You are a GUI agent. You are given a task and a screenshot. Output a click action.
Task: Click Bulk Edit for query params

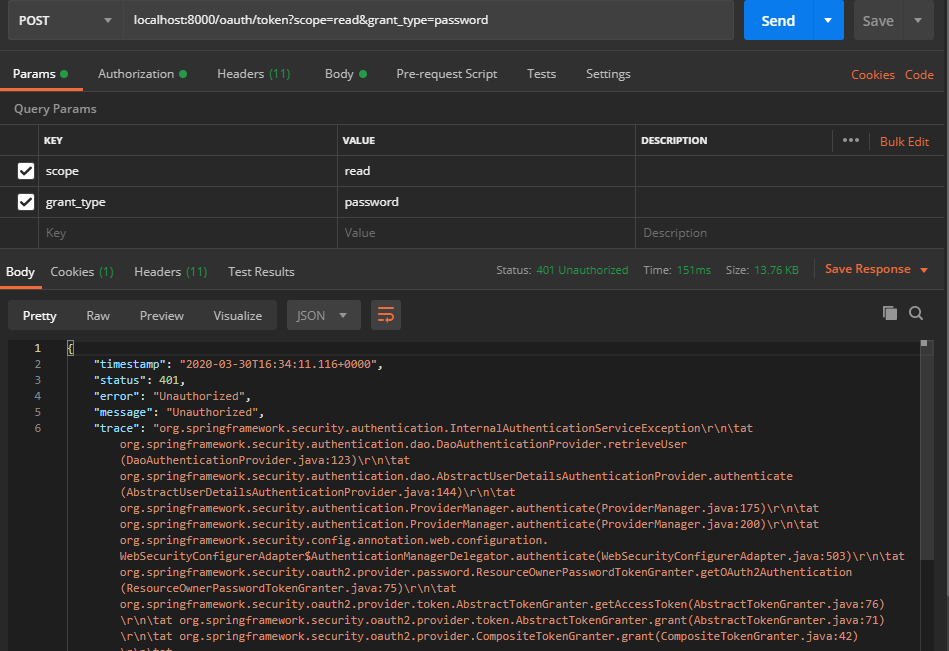pyautogui.click(x=904, y=142)
